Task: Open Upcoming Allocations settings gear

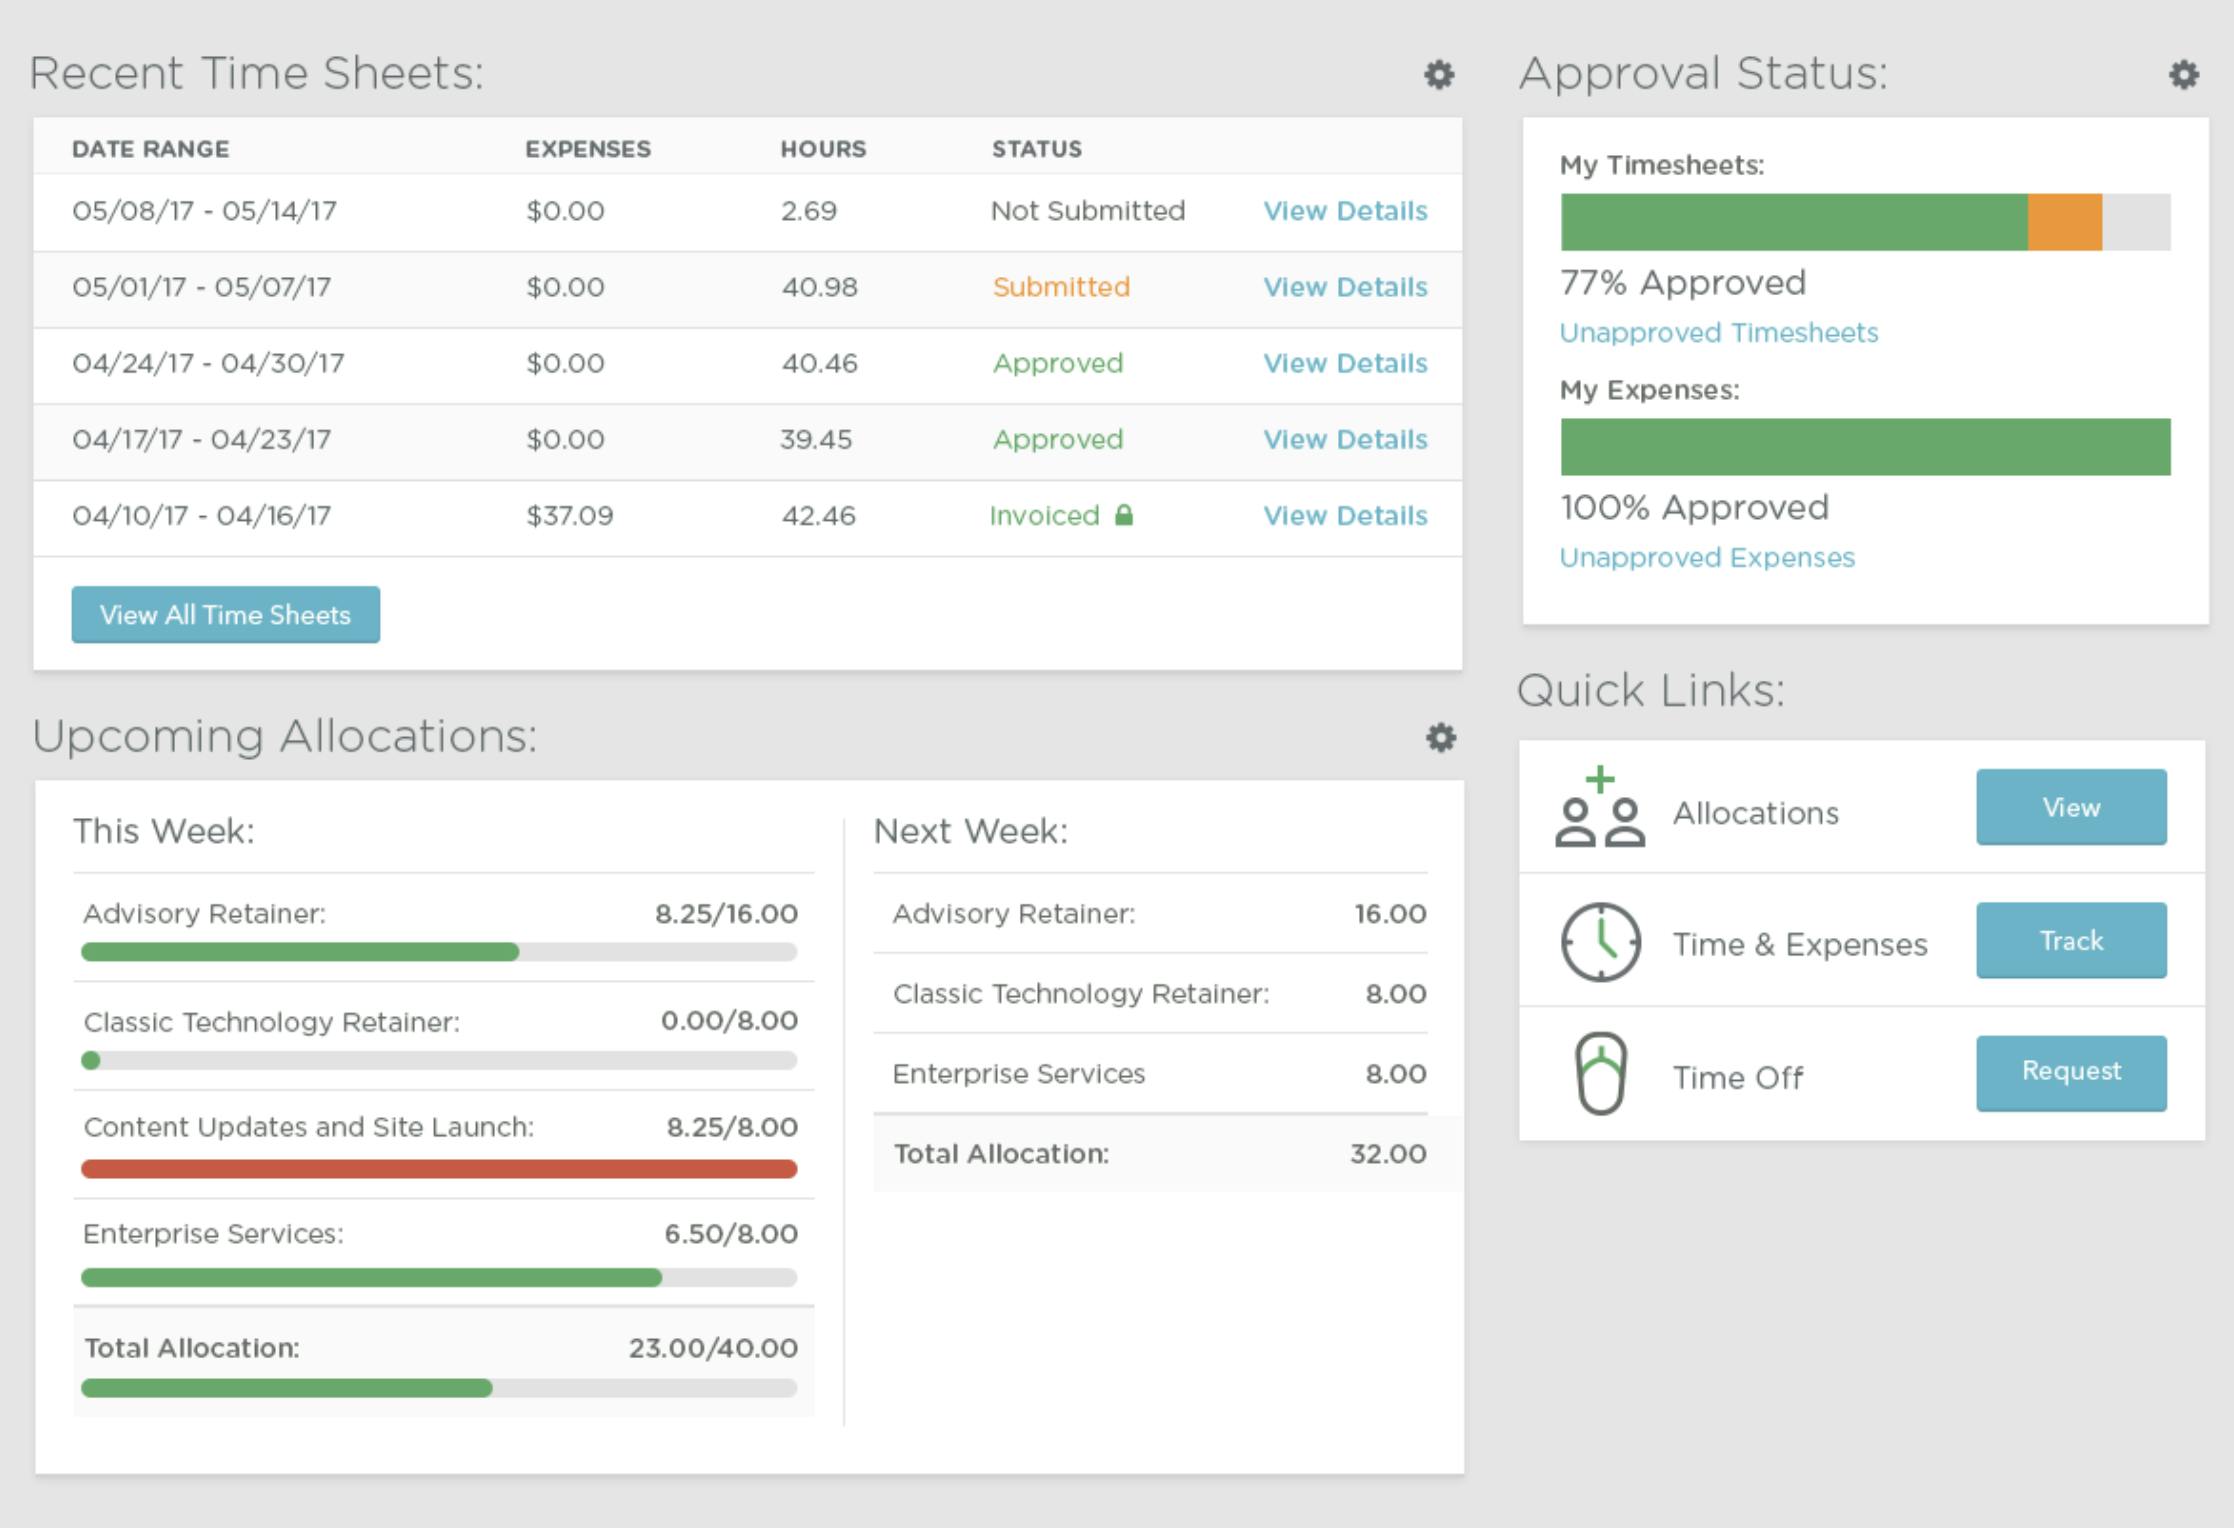Action: click(x=1440, y=738)
